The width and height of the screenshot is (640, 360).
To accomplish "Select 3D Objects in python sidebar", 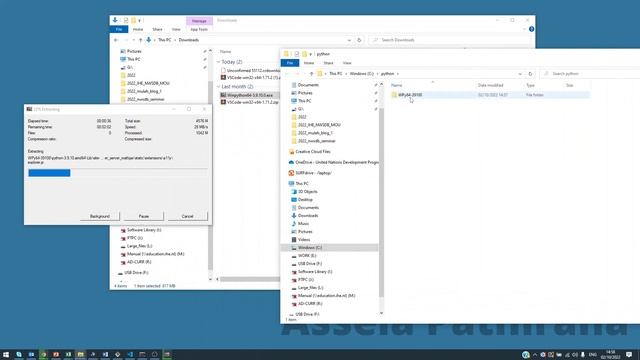I will click(x=307, y=191).
